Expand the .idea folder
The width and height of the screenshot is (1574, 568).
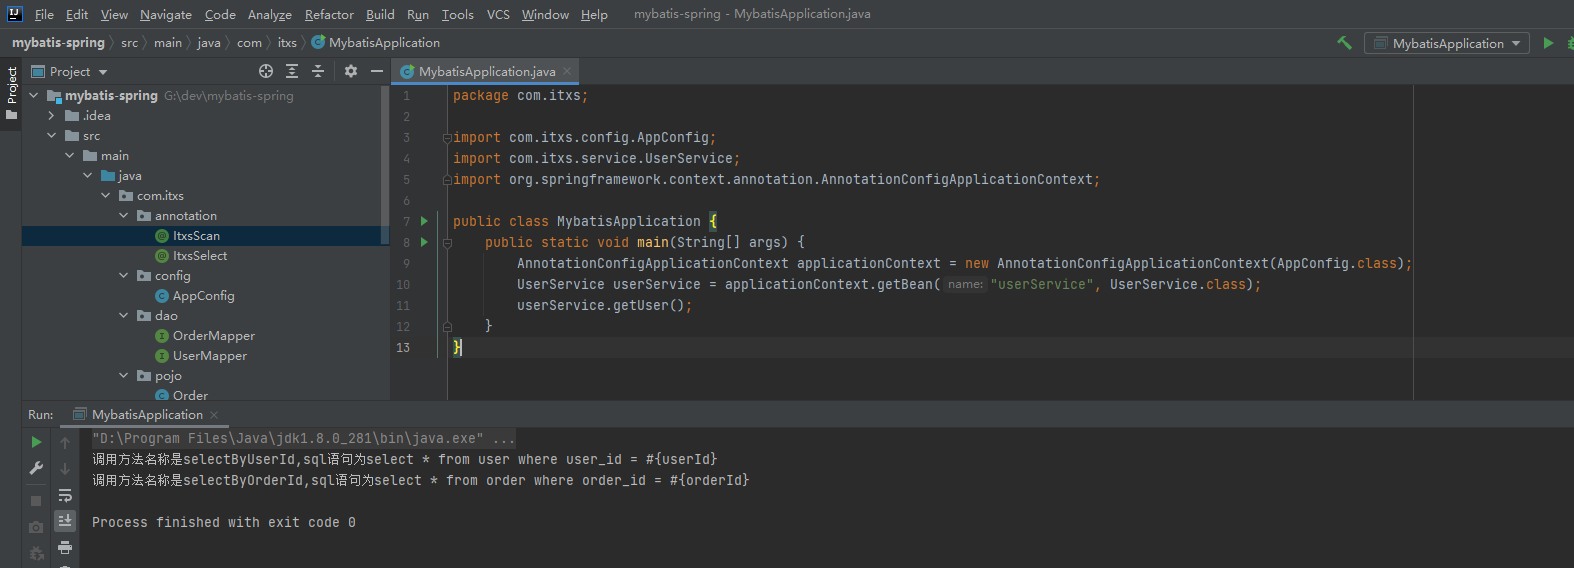51,116
